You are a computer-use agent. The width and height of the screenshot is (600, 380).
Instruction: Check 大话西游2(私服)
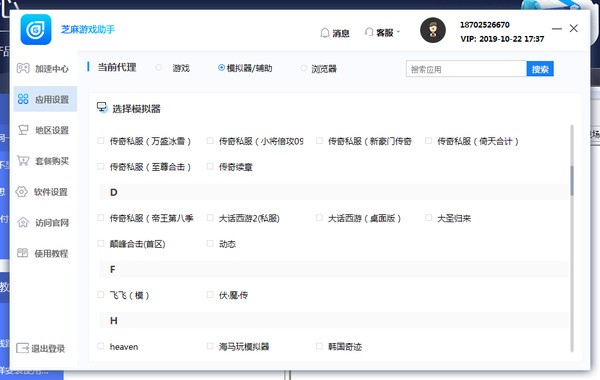coord(210,218)
